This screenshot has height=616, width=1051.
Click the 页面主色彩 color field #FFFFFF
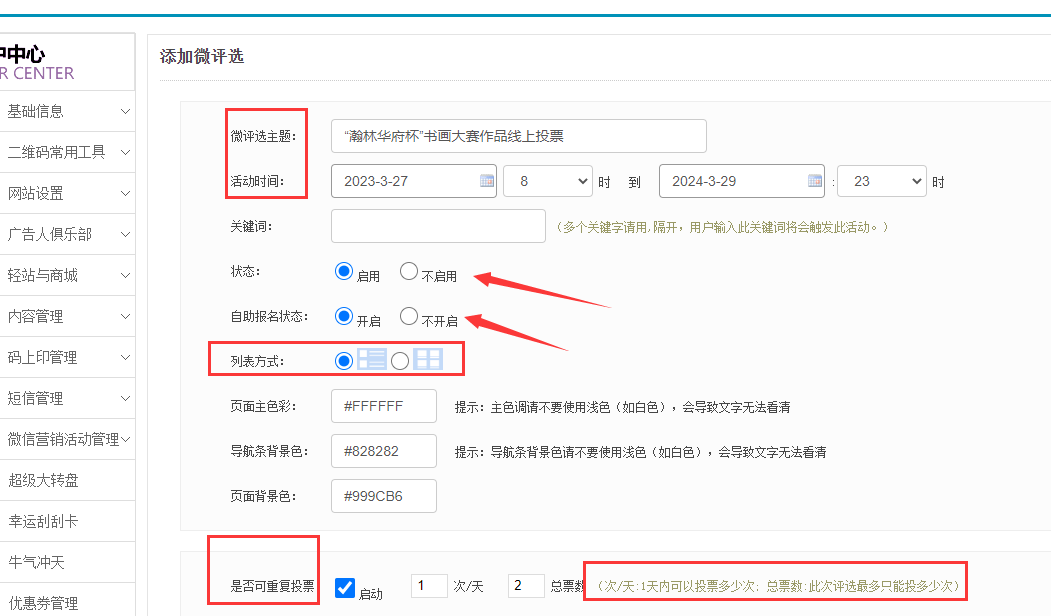[x=384, y=407]
